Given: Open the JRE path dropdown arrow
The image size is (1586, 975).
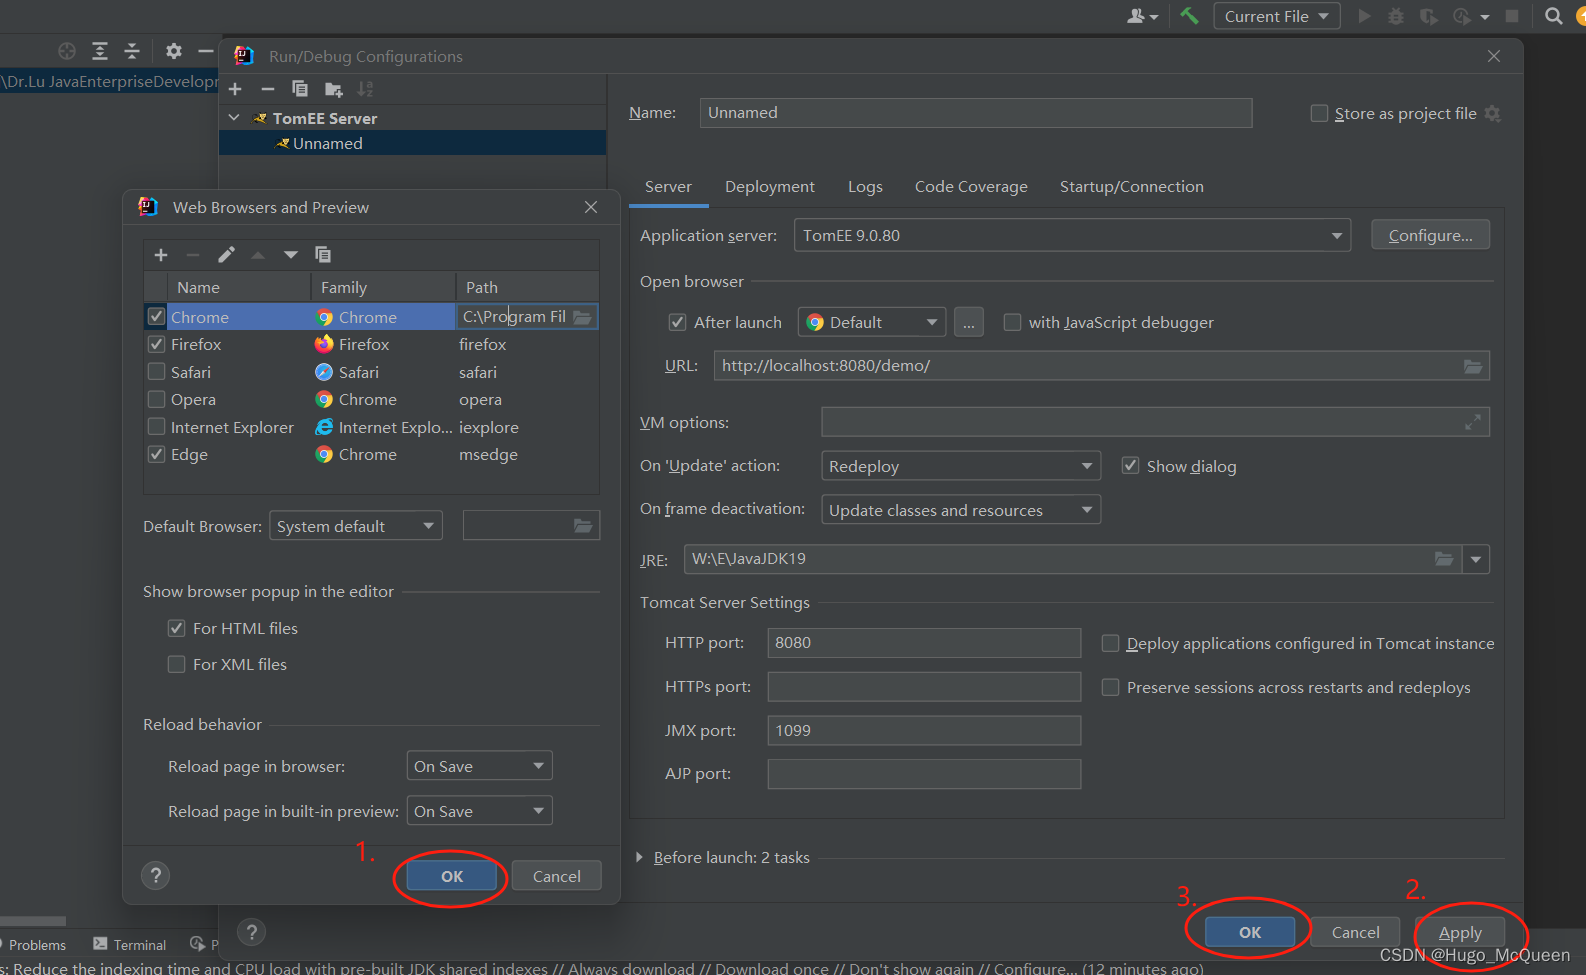Looking at the screenshot, I should pyautogui.click(x=1476, y=559).
